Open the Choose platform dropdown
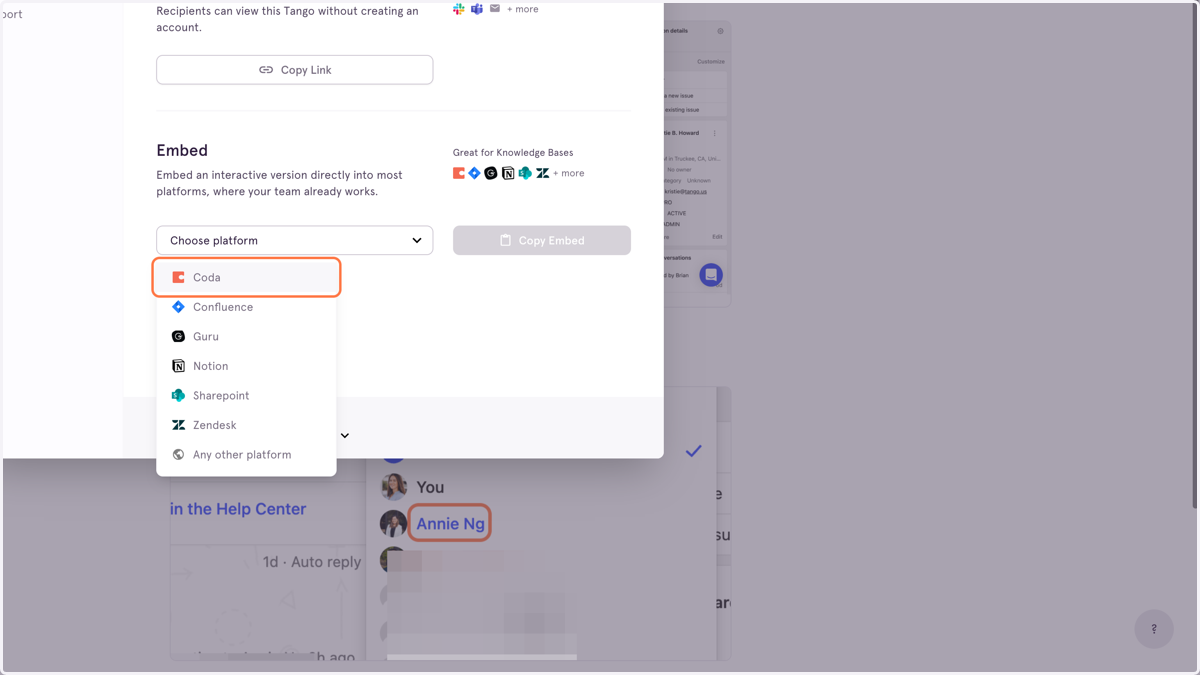Viewport: 1200px width, 675px height. pyautogui.click(x=295, y=240)
